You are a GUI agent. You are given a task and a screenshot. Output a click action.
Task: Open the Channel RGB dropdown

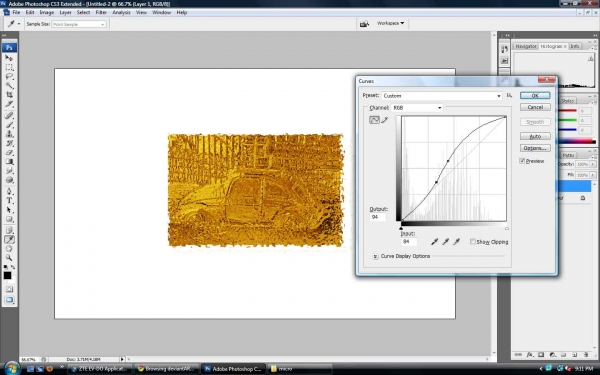coord(417,108)
